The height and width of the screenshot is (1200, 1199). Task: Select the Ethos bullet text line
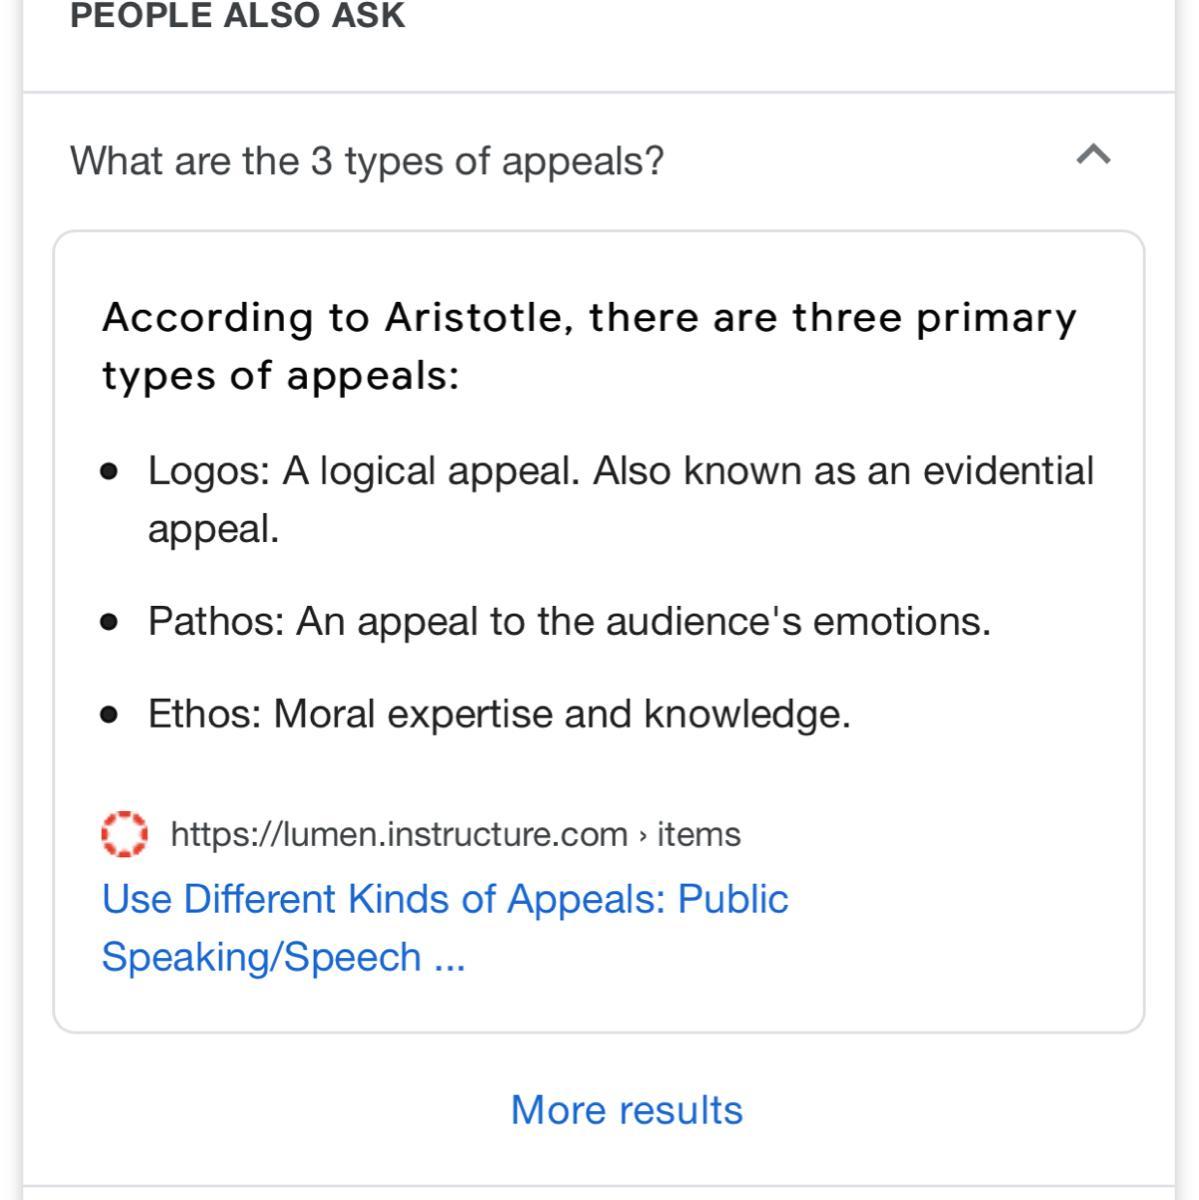(x=499, y=714)
